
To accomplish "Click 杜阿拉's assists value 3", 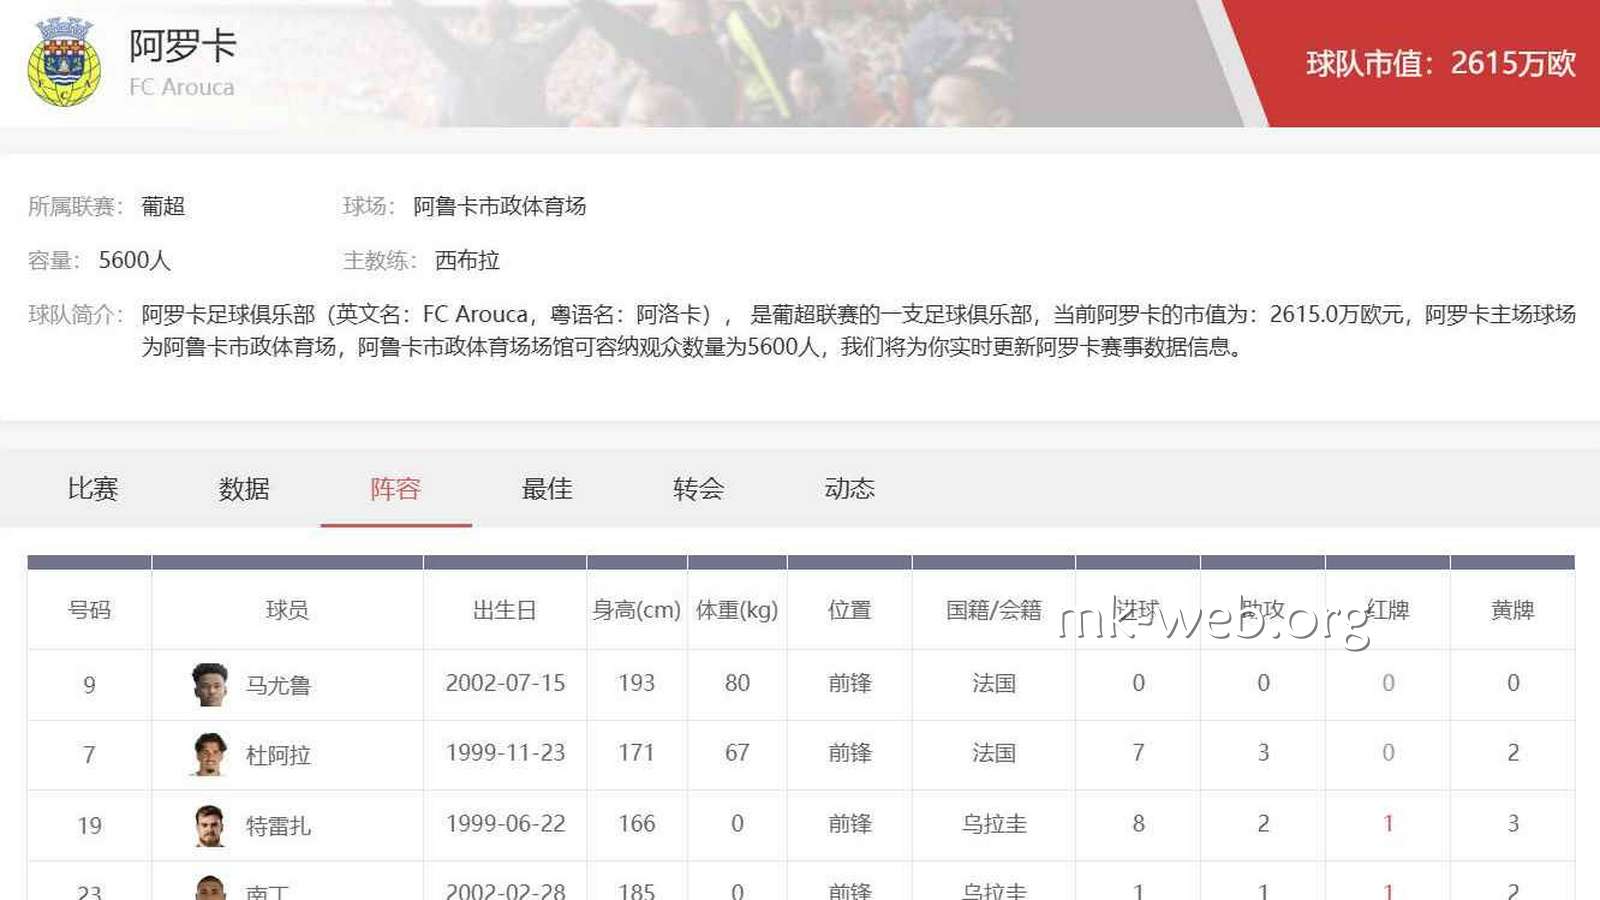I will click(x=1263, y=753).
